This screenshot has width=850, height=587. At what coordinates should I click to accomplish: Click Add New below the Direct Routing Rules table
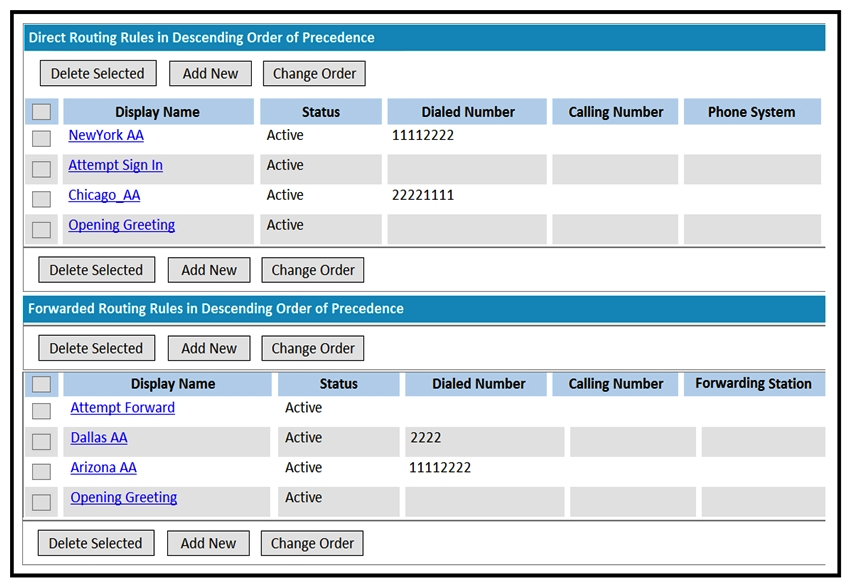(209, 270)
